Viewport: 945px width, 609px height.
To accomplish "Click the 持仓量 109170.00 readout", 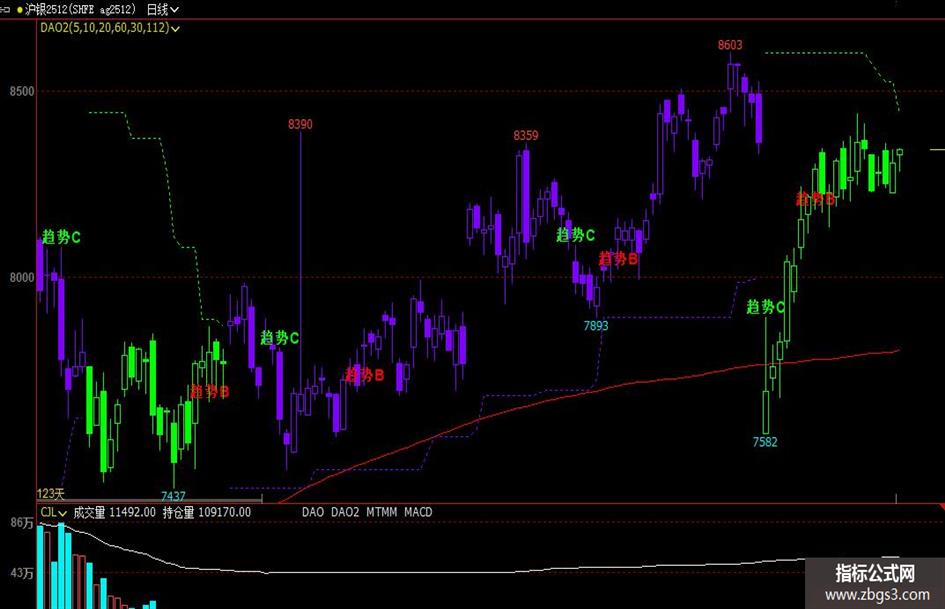I will point(207,513).
